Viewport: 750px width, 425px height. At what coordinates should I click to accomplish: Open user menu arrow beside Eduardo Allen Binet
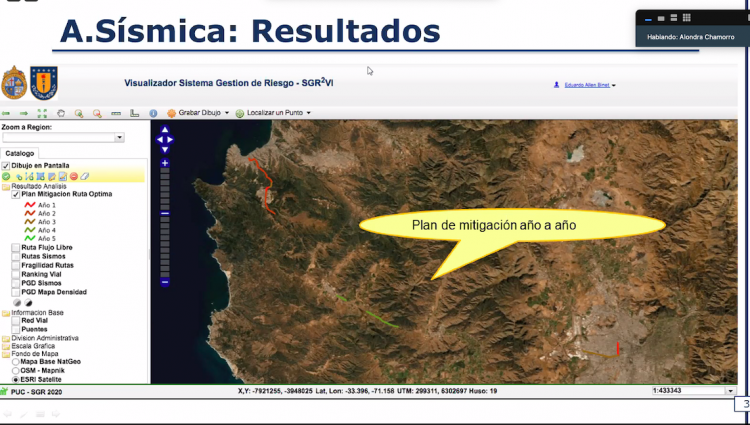pyautogui.click(x=614, y=86)
